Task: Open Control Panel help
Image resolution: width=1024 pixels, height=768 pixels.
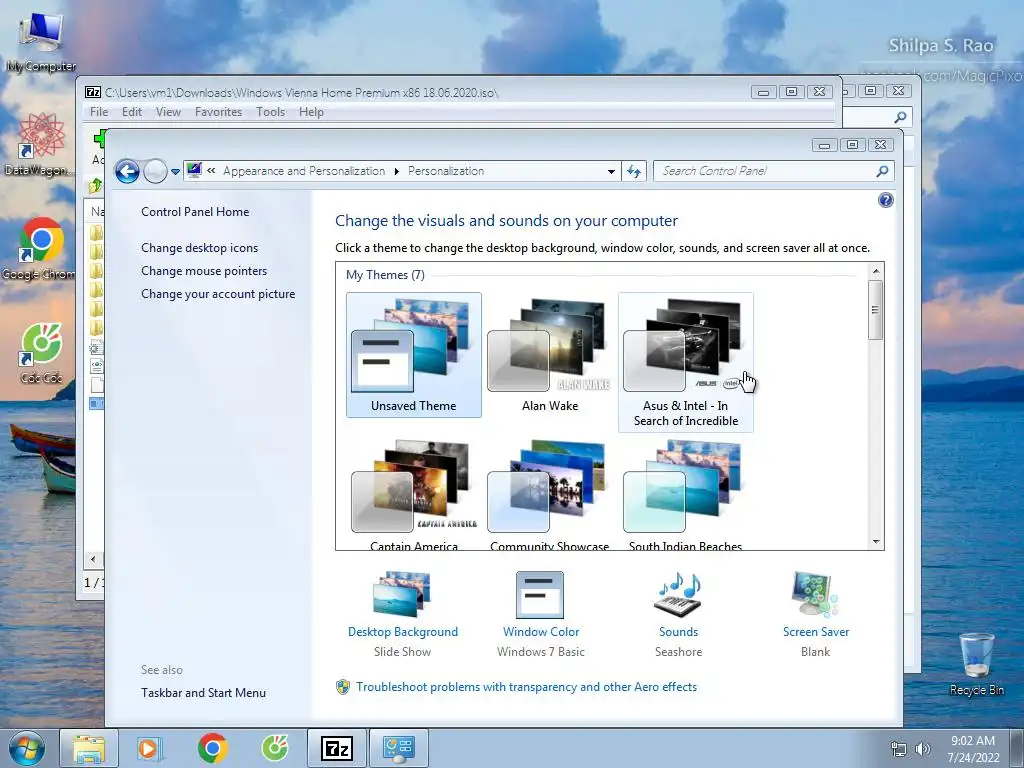Action: point(886,200)
